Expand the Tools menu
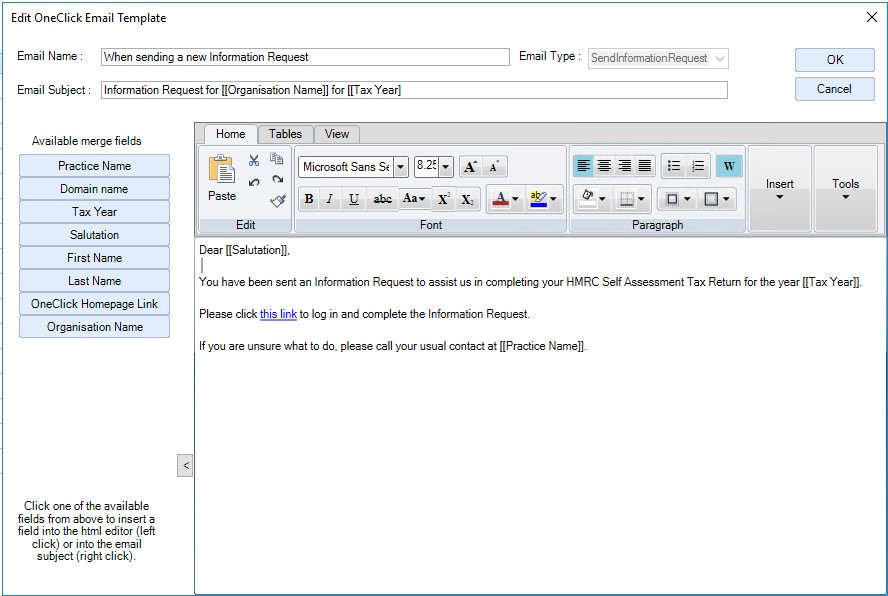Image resolution: width=888 pixels, height=596 pixels. tap(845, 189)
